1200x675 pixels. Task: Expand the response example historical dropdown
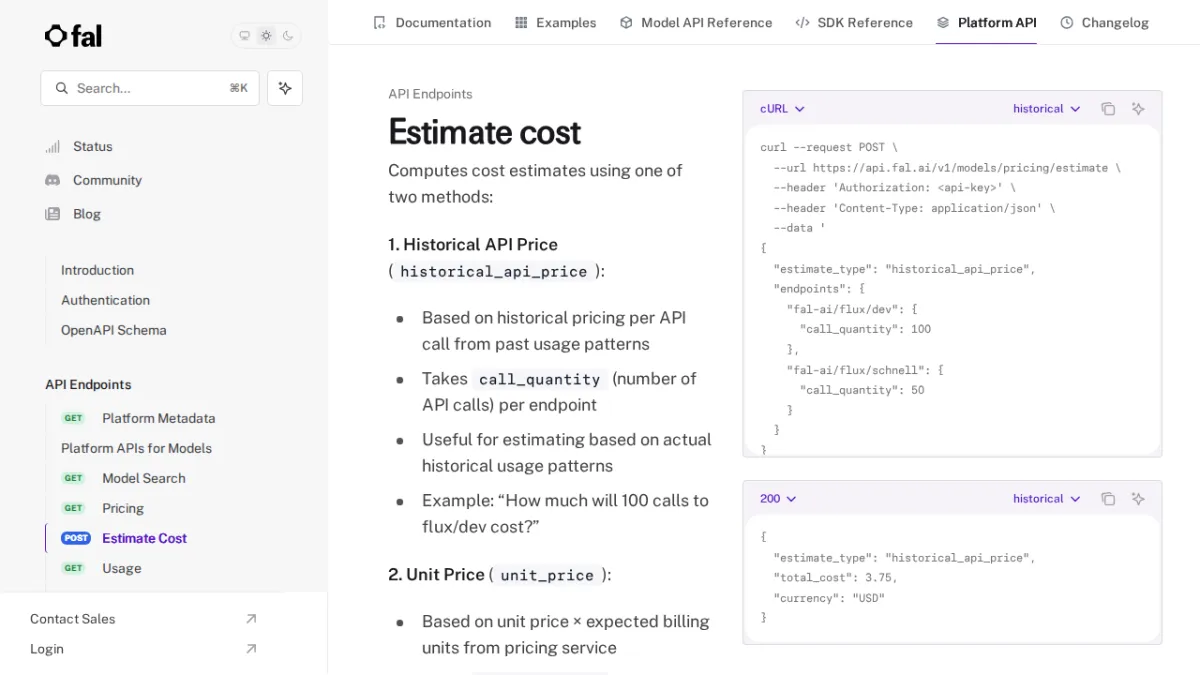(1047, 499)
